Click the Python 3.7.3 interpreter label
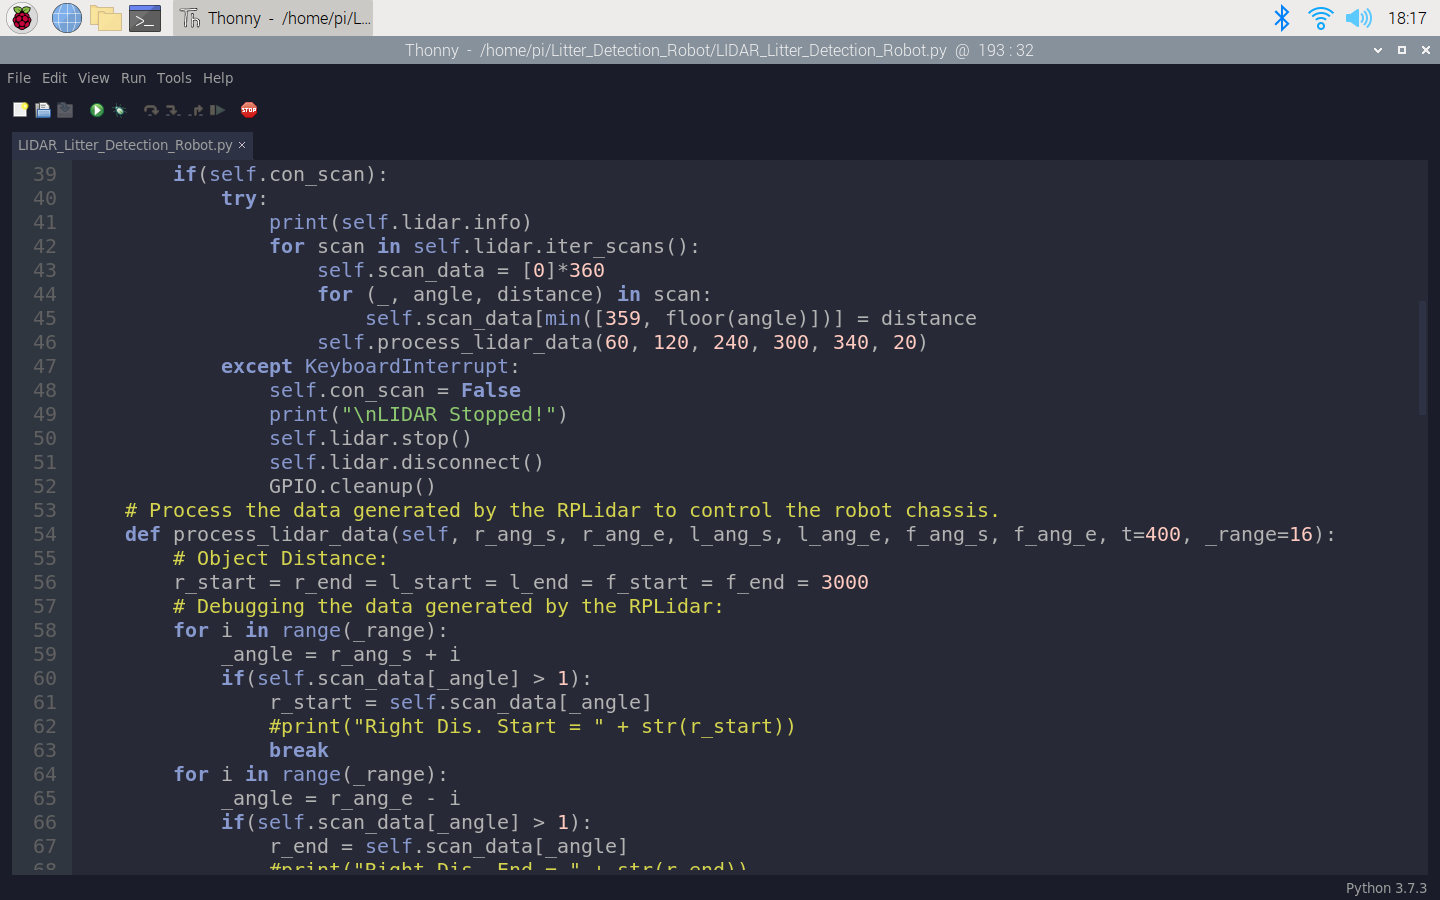Viewport: 1440px width, 900px height. [1385, 888]
